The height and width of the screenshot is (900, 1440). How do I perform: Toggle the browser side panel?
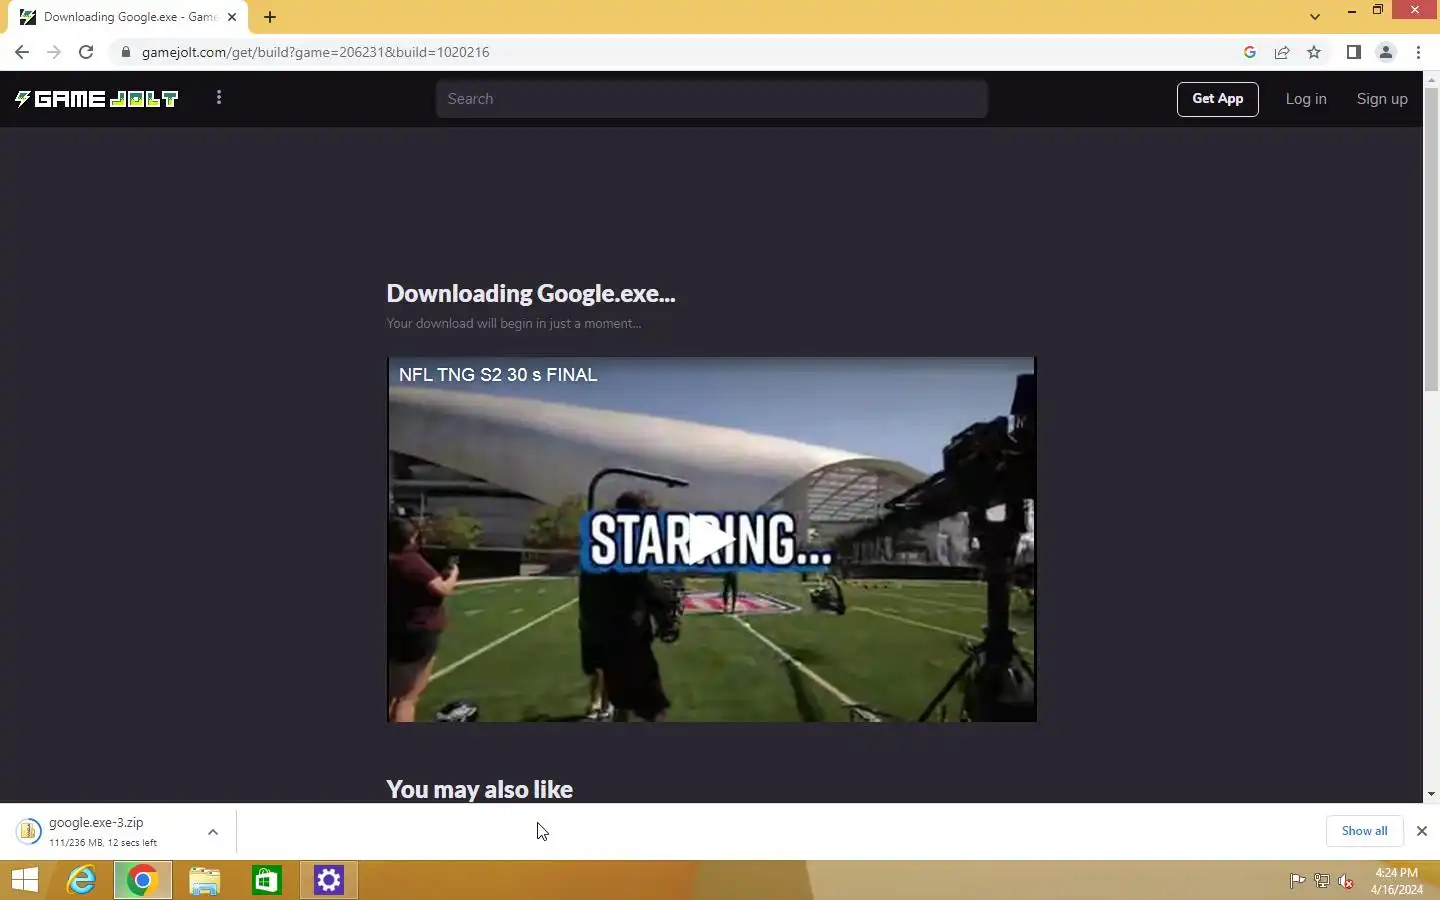(x=1353, y=52)
